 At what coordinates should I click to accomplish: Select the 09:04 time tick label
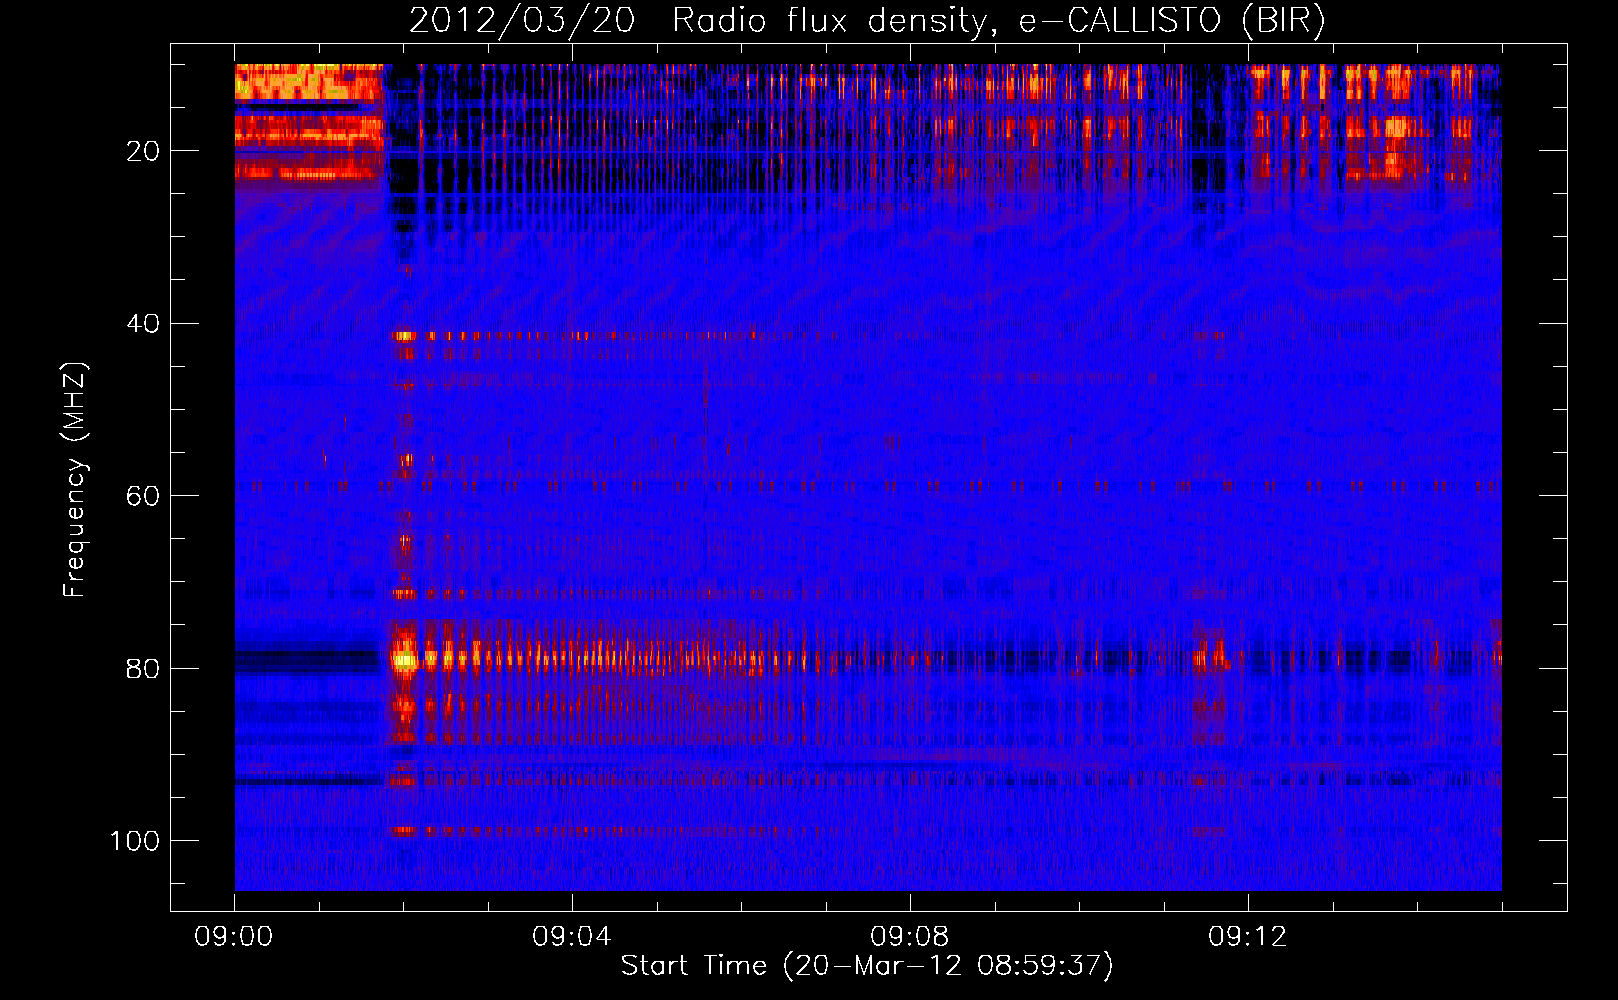coord(572,937)
